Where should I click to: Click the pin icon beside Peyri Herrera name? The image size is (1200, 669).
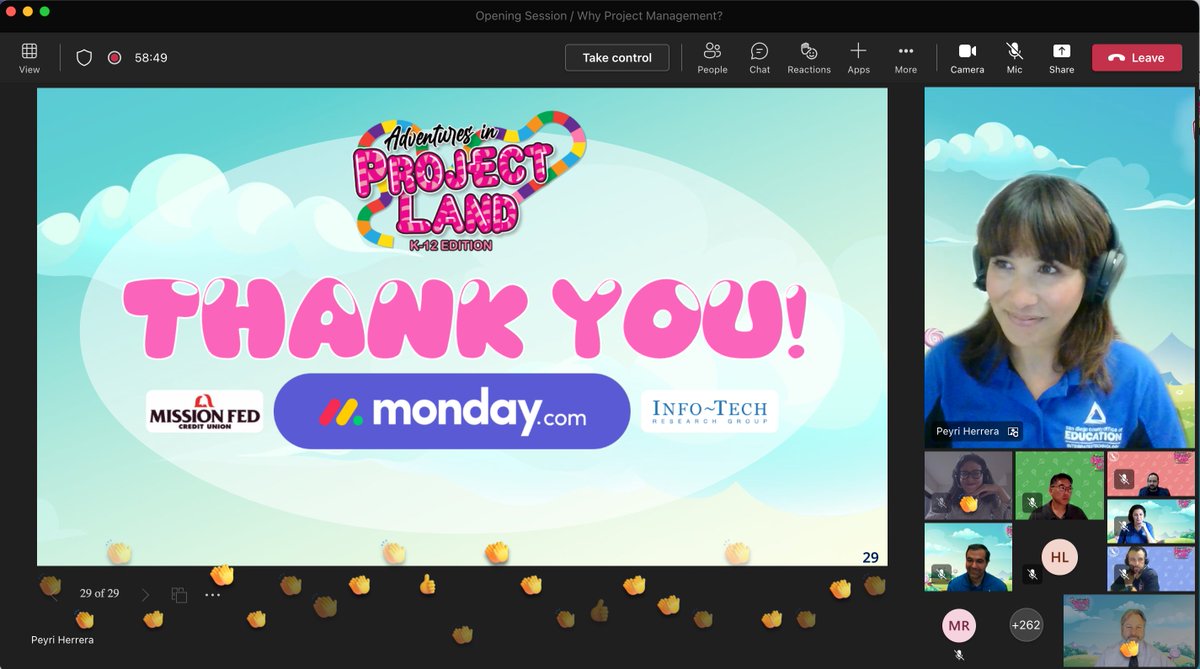(1013, 432)
